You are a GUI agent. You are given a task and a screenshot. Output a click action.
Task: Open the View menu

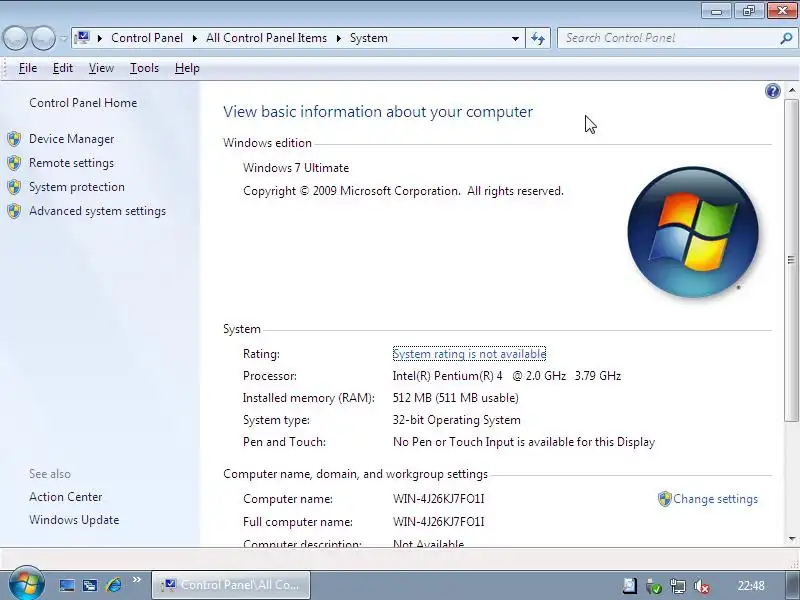(101, 68)
